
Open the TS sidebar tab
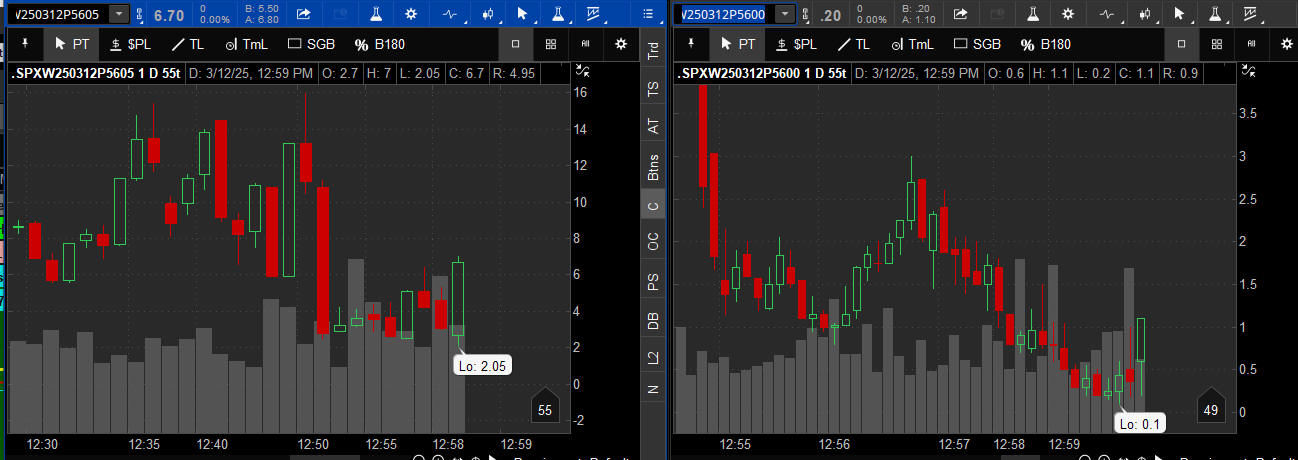click(x=653, y=88)
